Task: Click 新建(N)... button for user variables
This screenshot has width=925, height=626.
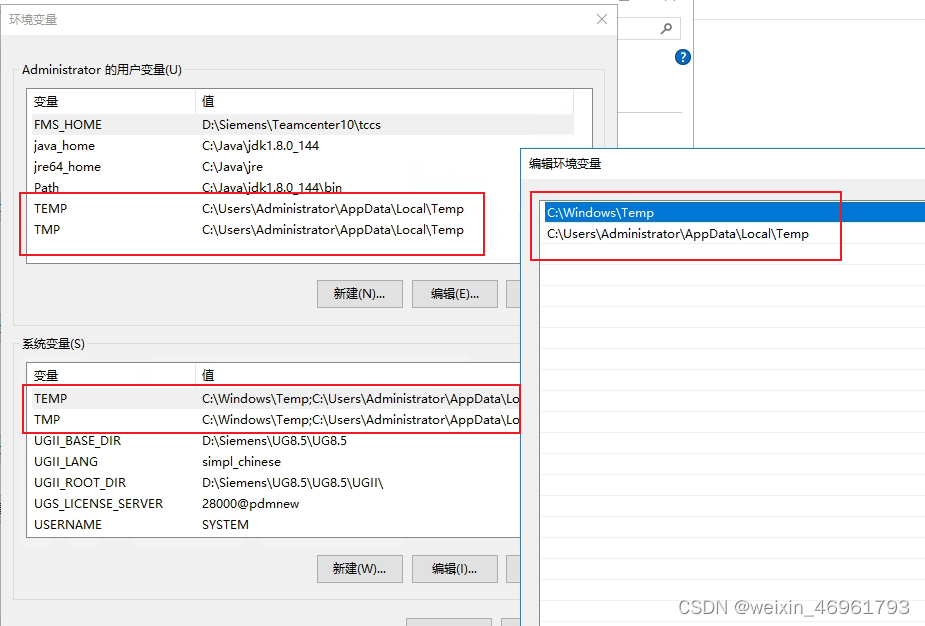Action: point(359,294)
